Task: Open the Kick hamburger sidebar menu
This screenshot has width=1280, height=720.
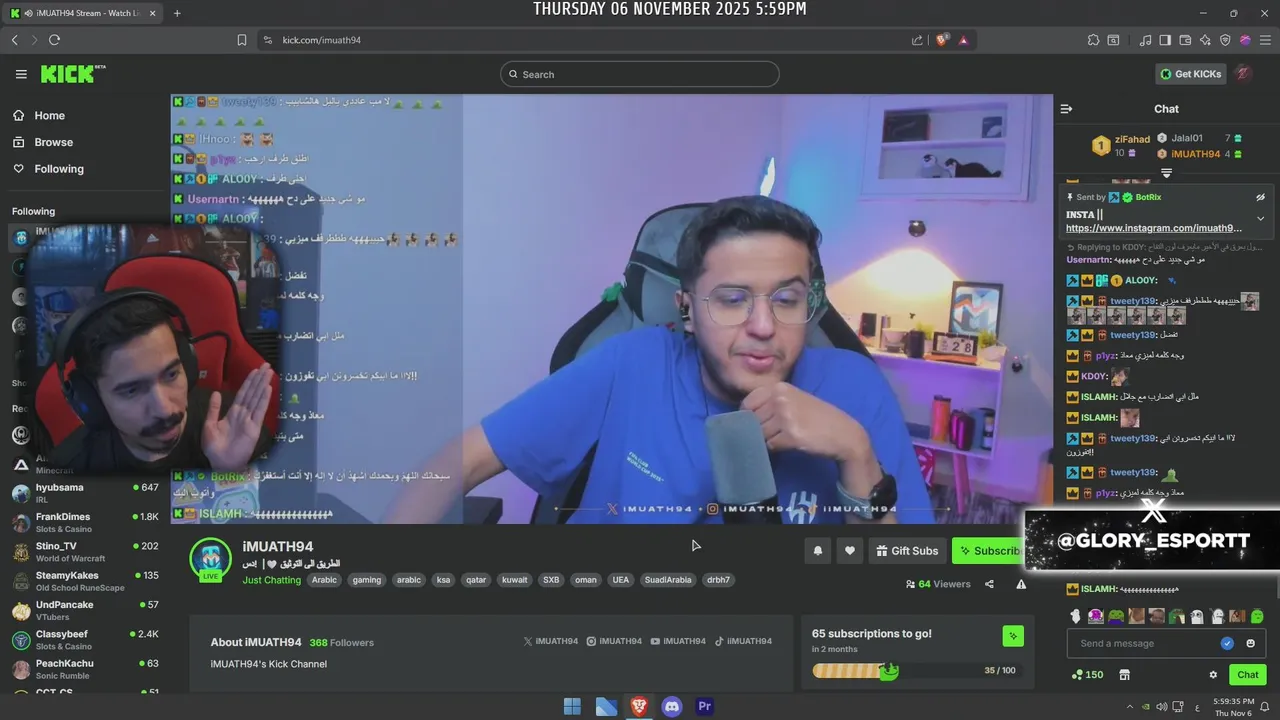Action: 21,74
